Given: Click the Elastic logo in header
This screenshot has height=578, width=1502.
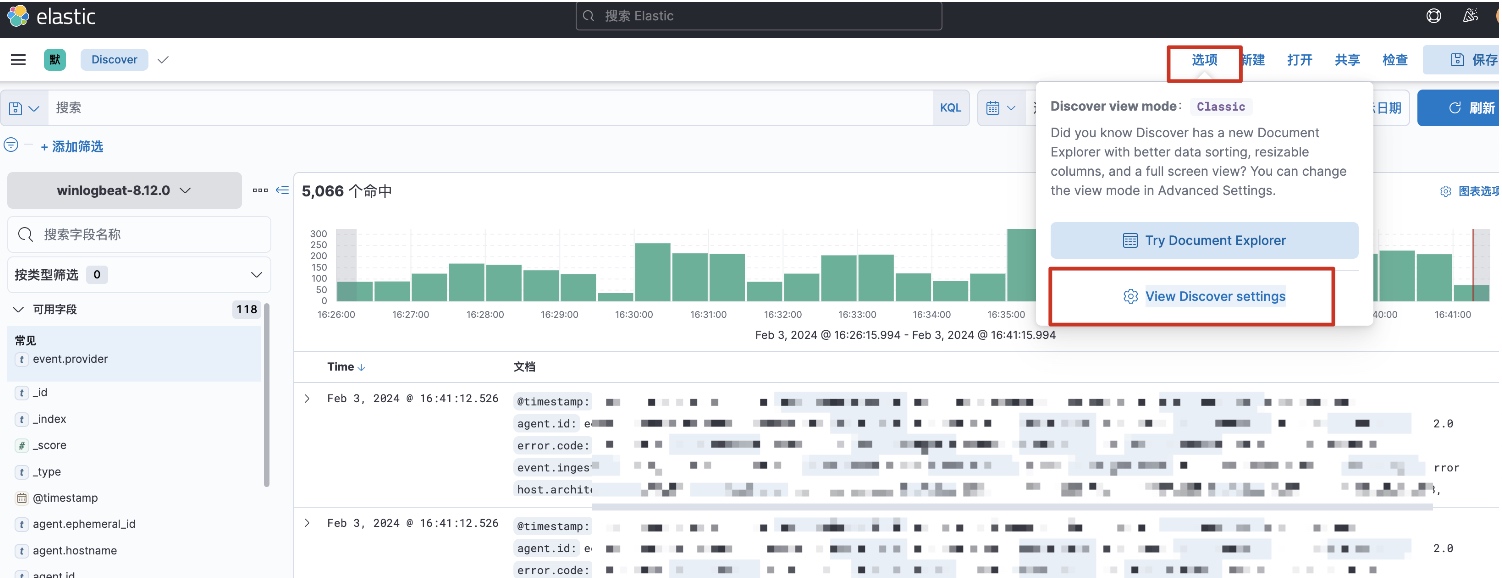Looking at the screenshot, I should (18, 16).
